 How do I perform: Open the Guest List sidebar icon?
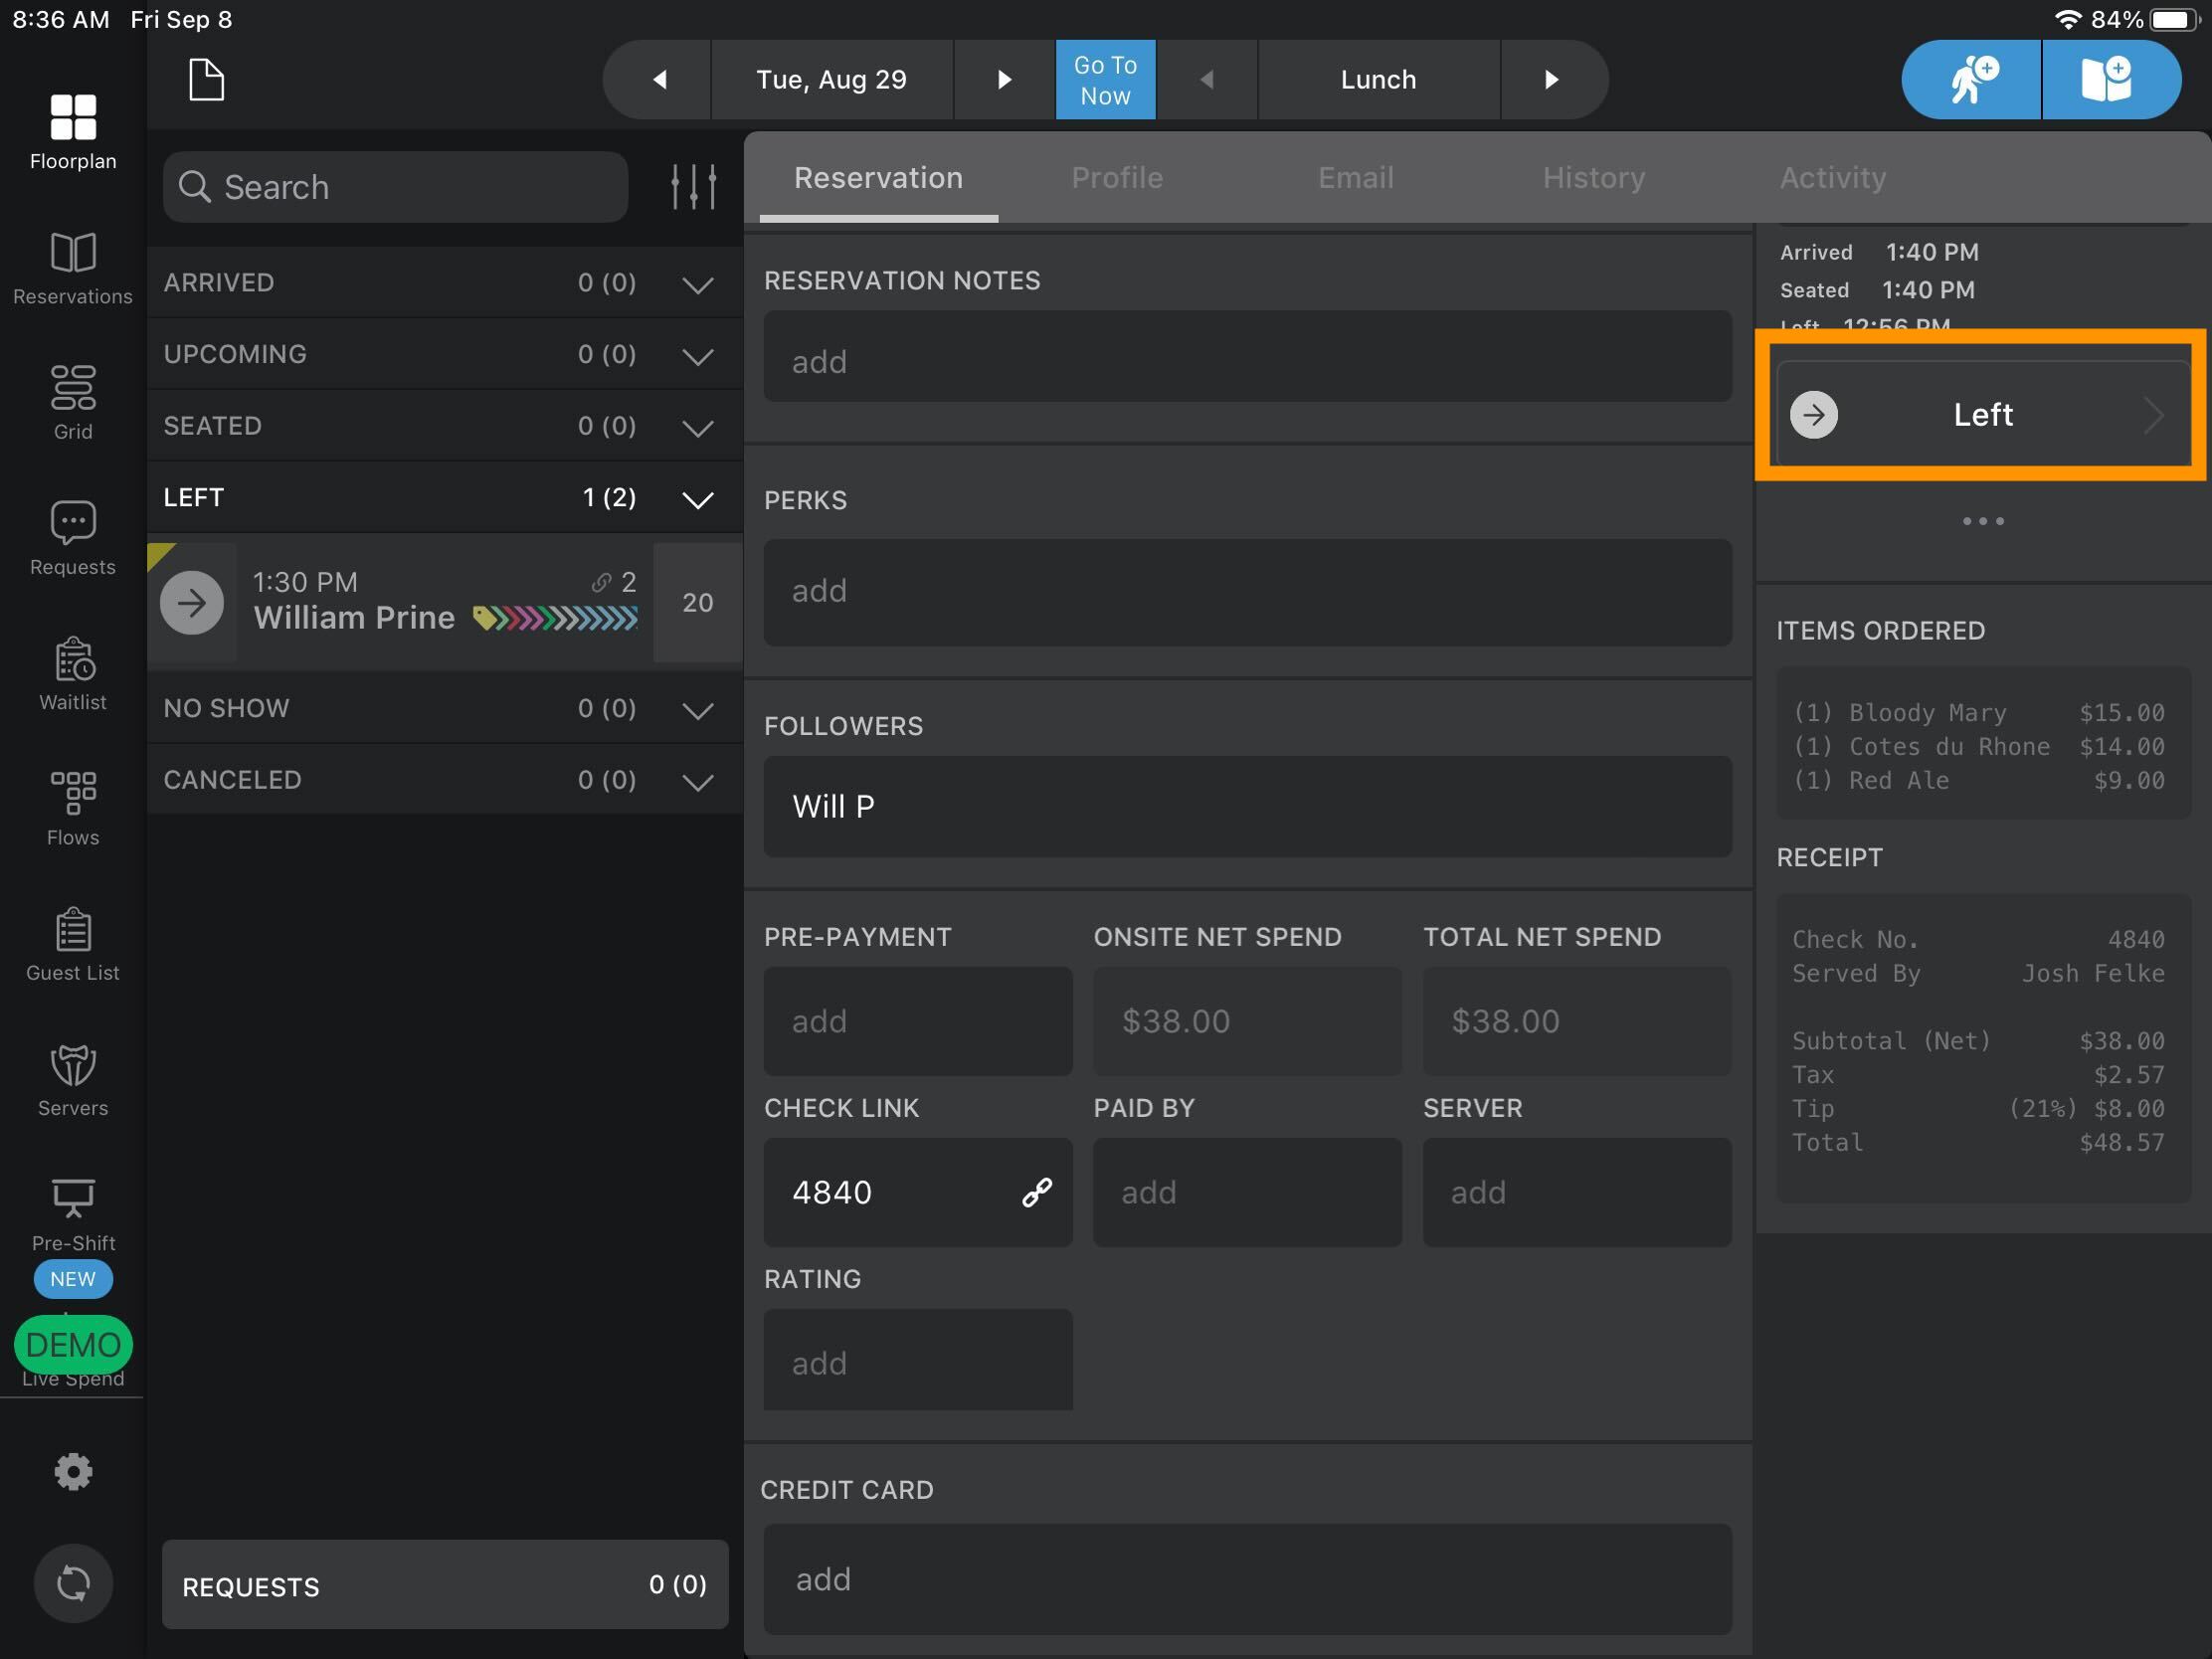(73, 930)
